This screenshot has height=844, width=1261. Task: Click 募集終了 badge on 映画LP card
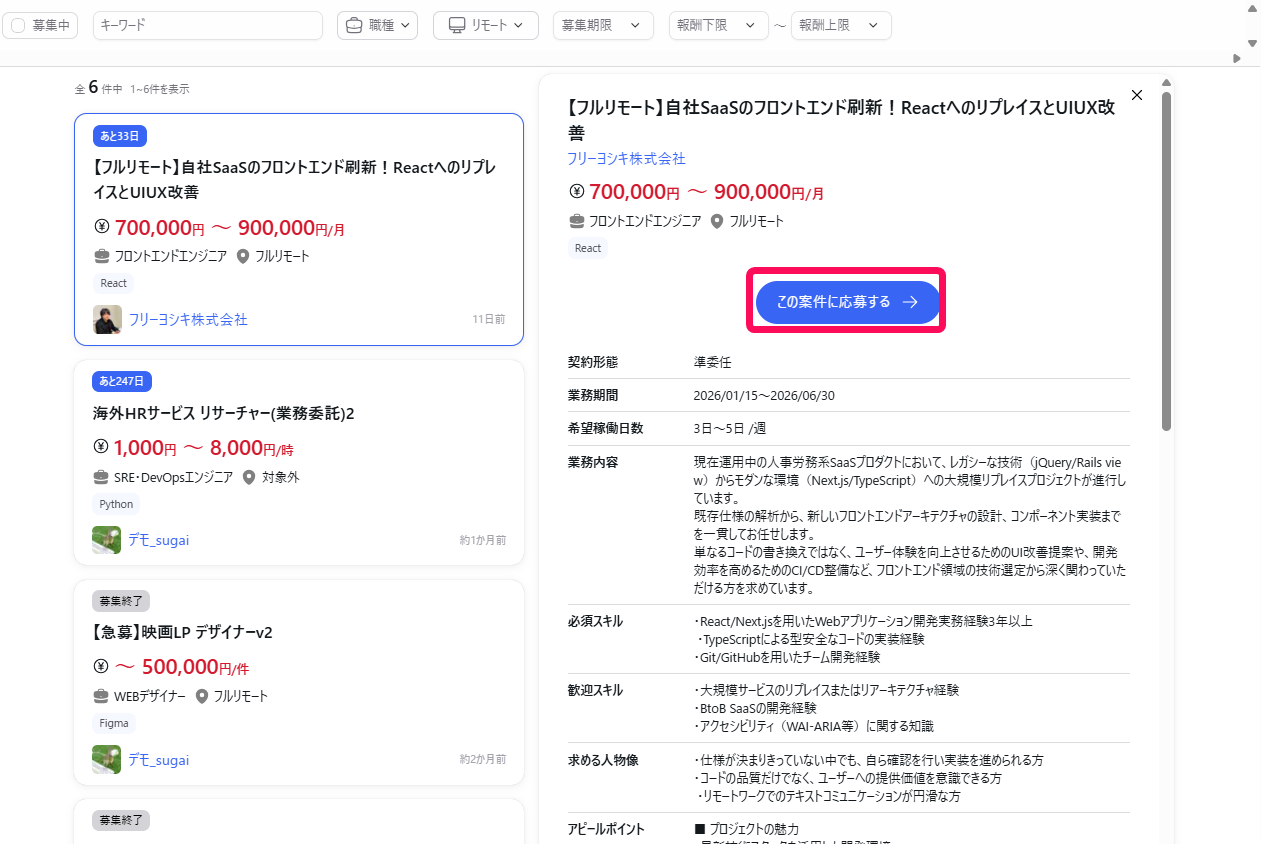pyautogui.click(x=121, y=601)
